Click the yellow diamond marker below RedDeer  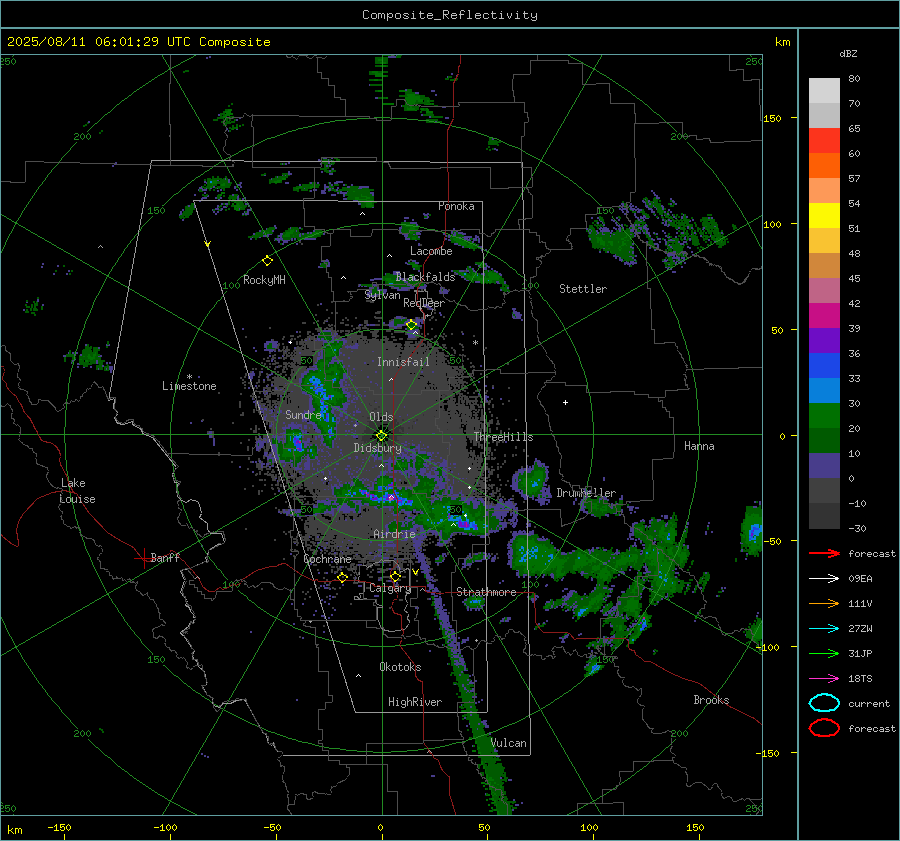point(412,325)
